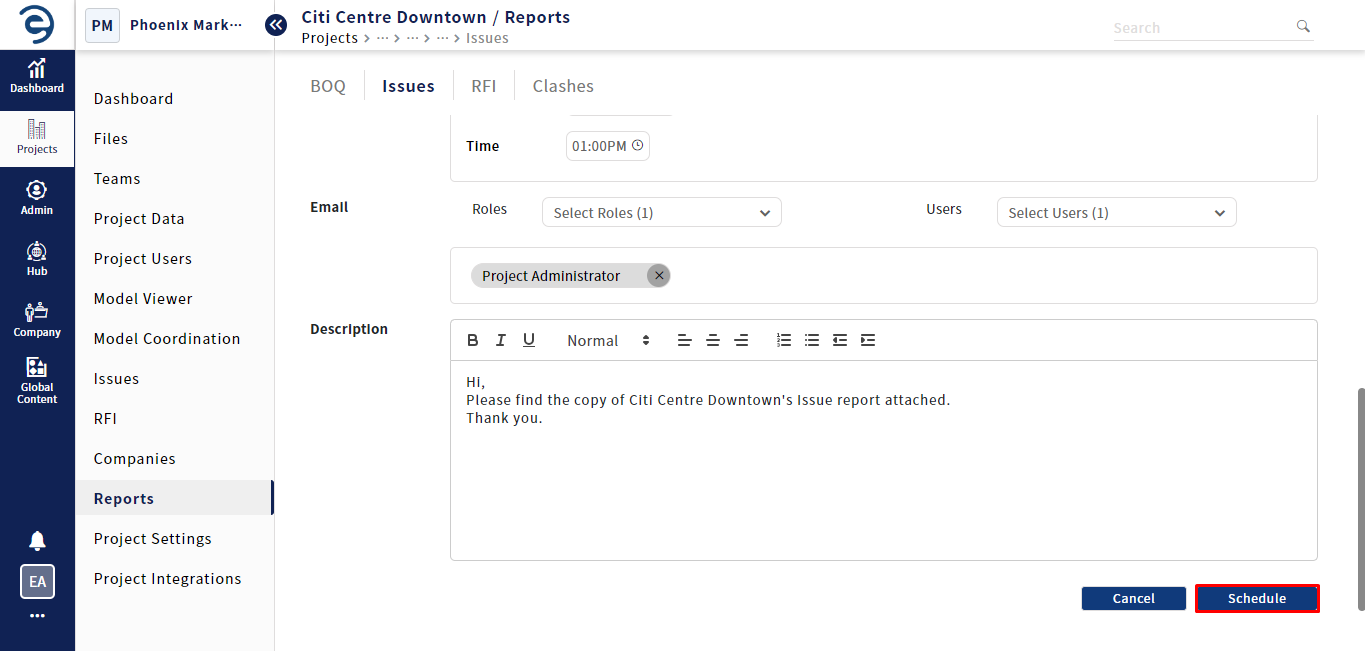Open EA user avatar menu

37,581
